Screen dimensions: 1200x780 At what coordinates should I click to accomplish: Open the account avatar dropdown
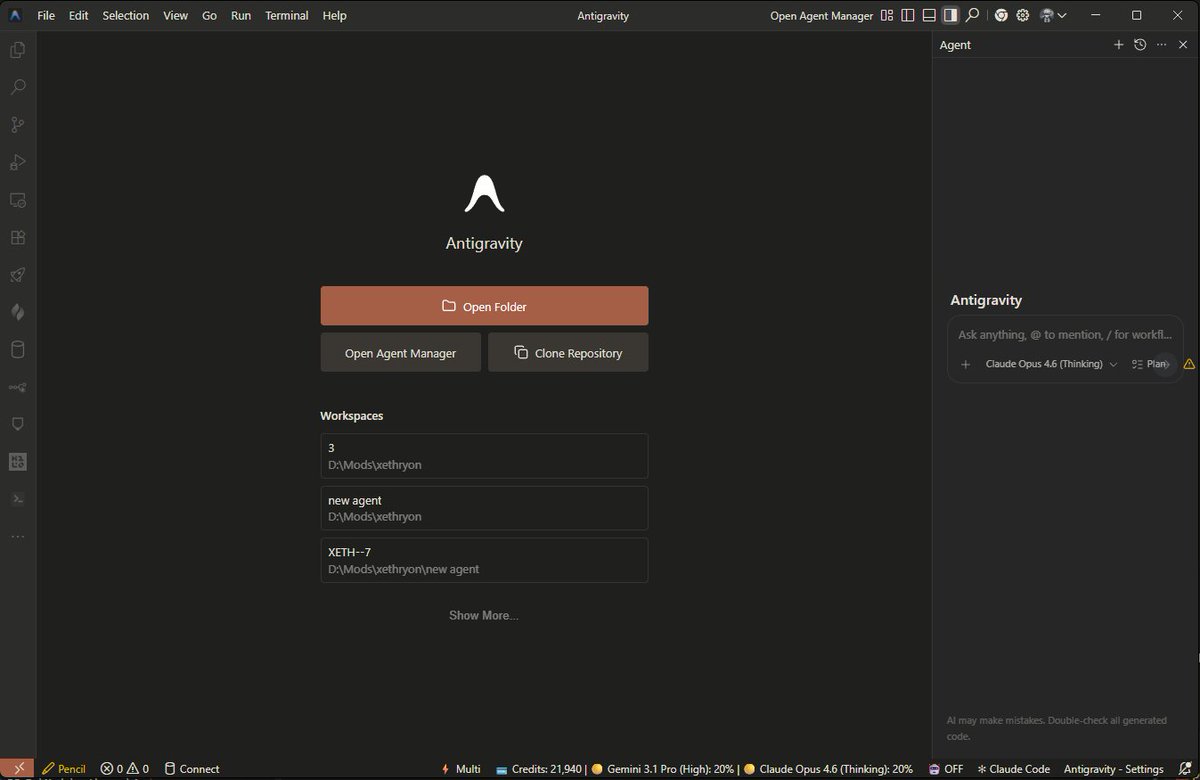point(1053,15)
